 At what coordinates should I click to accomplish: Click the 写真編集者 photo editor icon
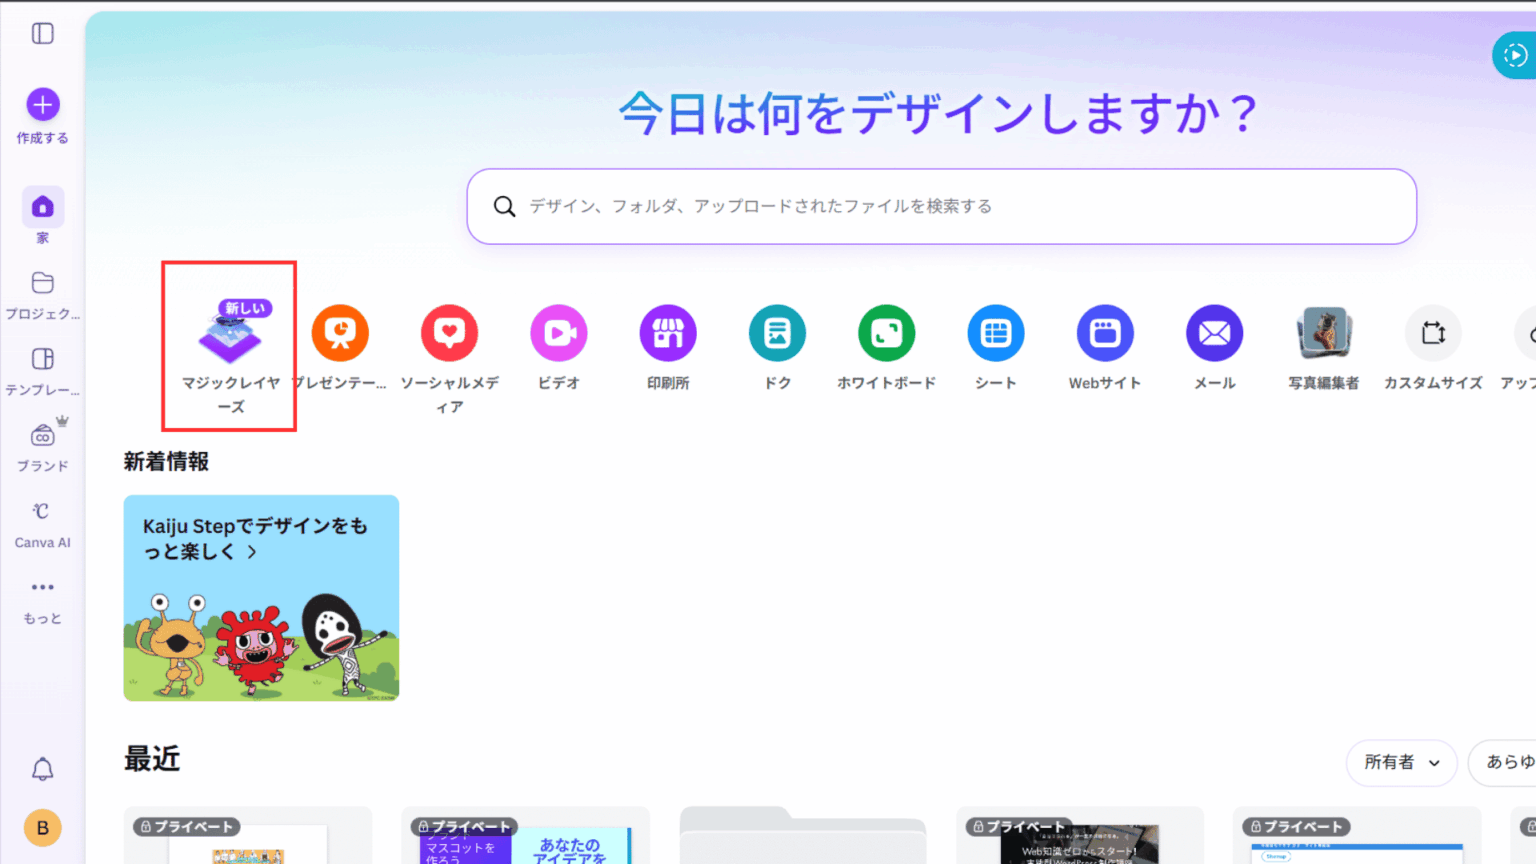pos(1323,333)
